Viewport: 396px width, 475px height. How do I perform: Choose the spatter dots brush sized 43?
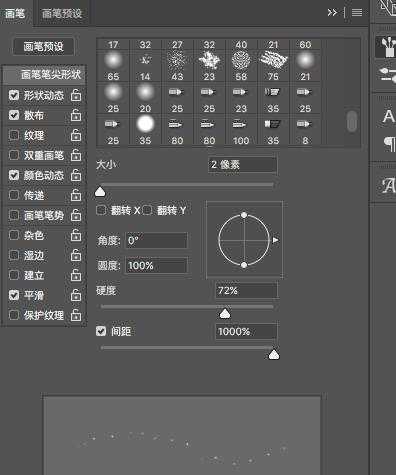(x=177, y=66)
